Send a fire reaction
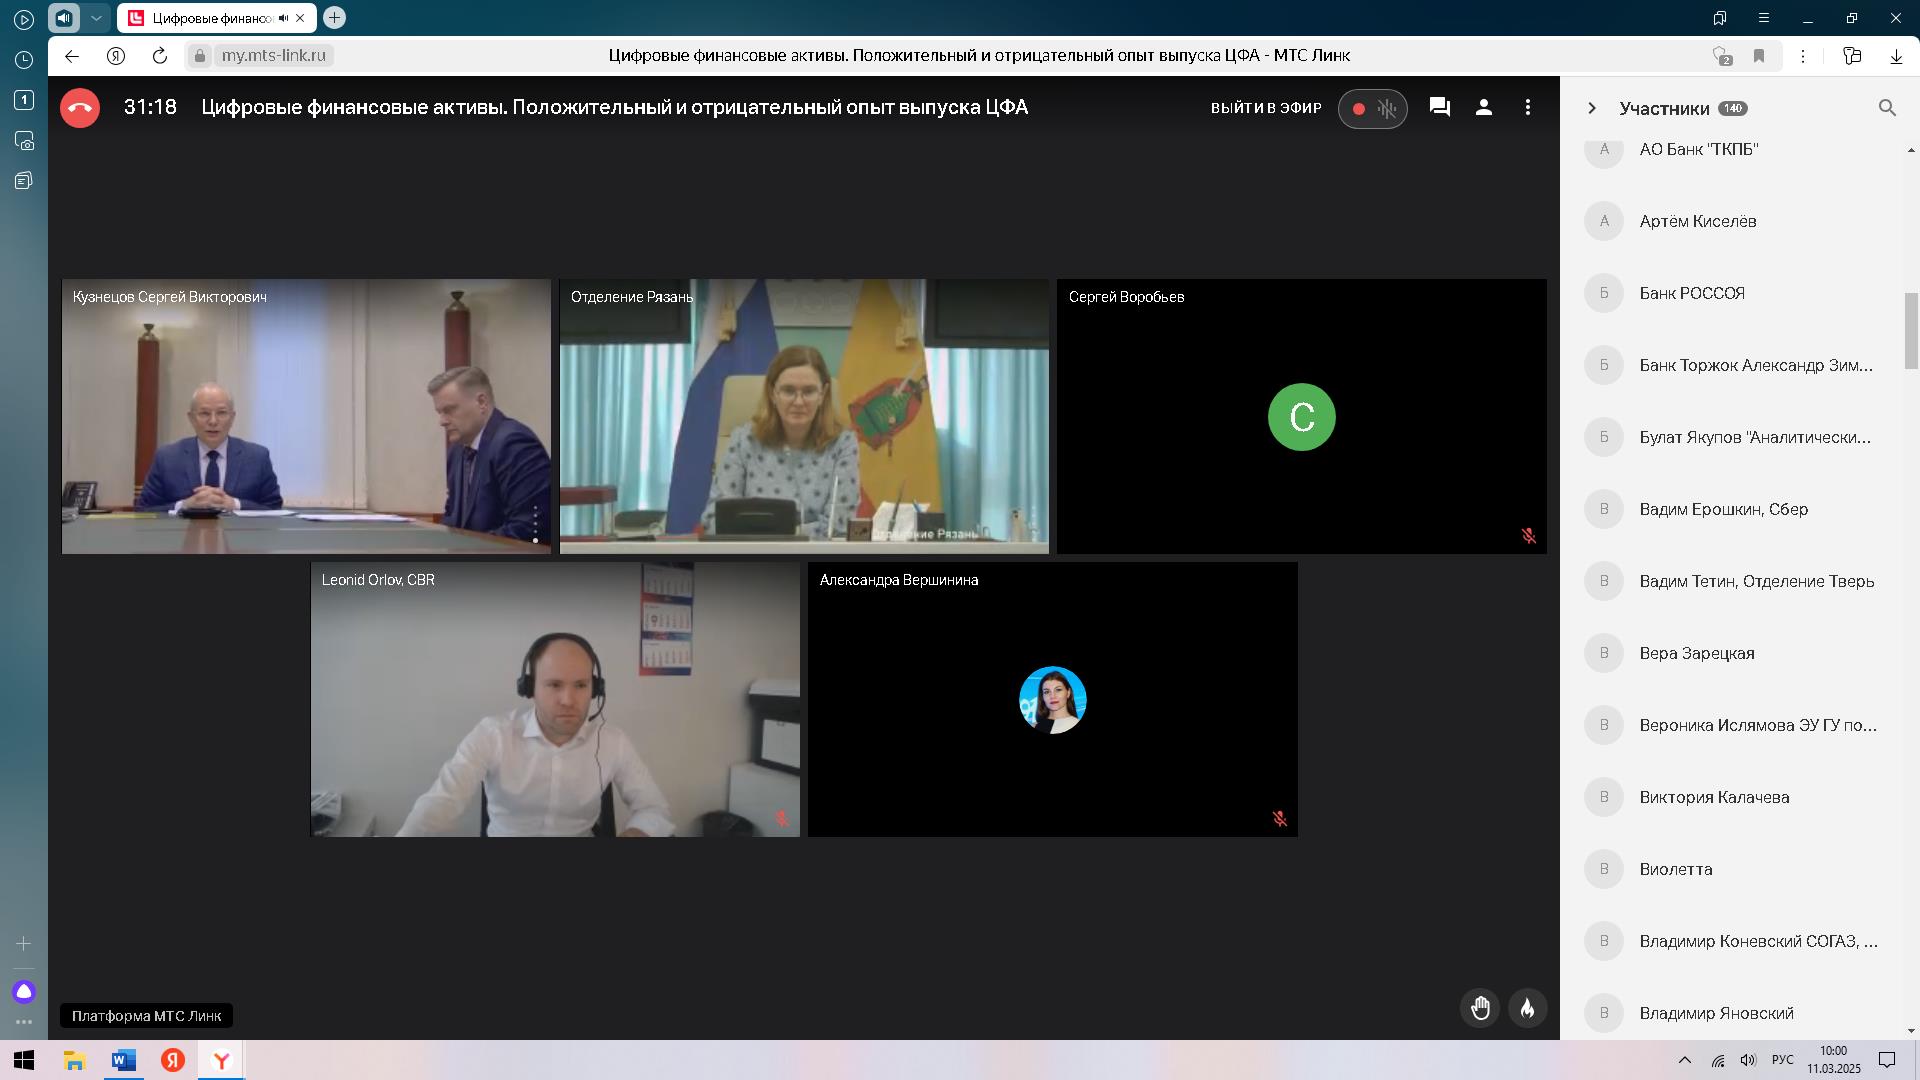 tap(1527, 1008)
